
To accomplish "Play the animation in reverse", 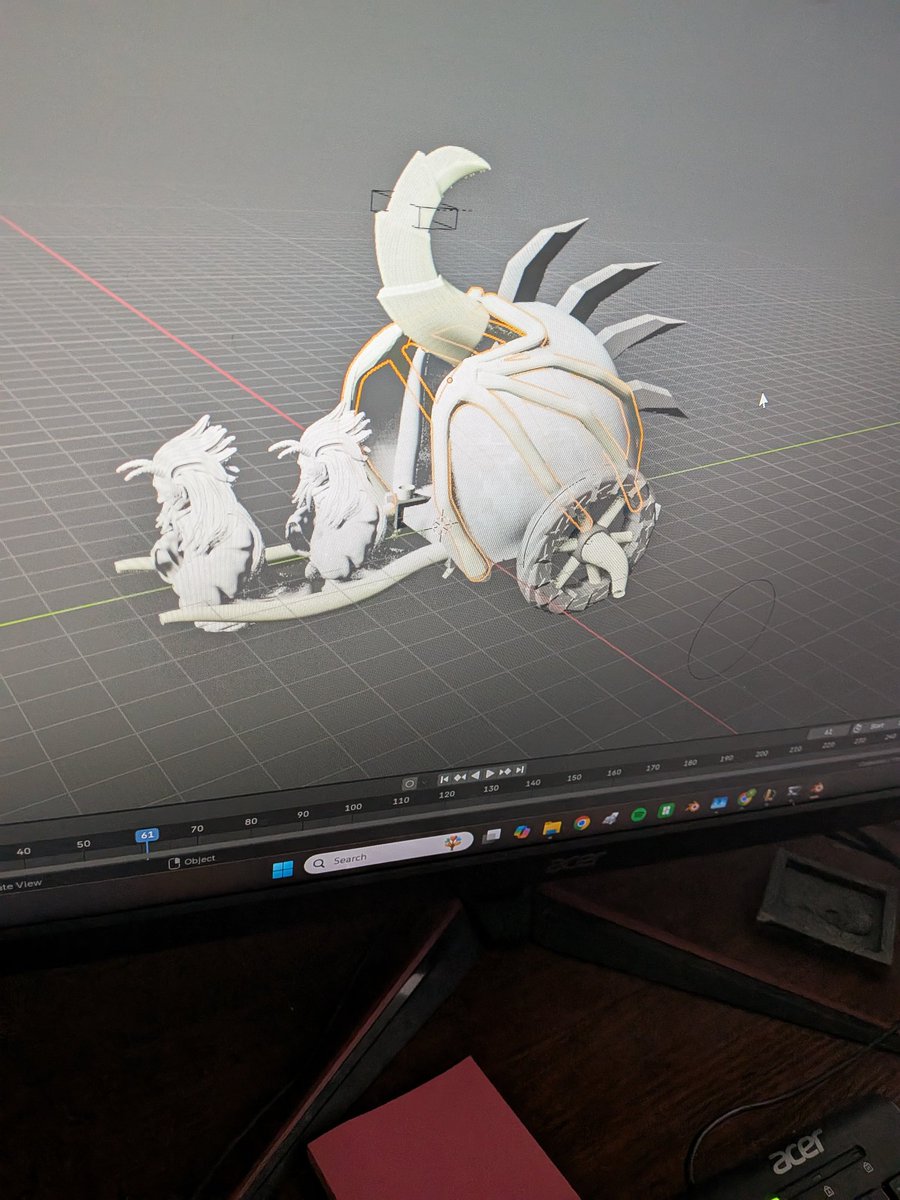I will point(475,775).
